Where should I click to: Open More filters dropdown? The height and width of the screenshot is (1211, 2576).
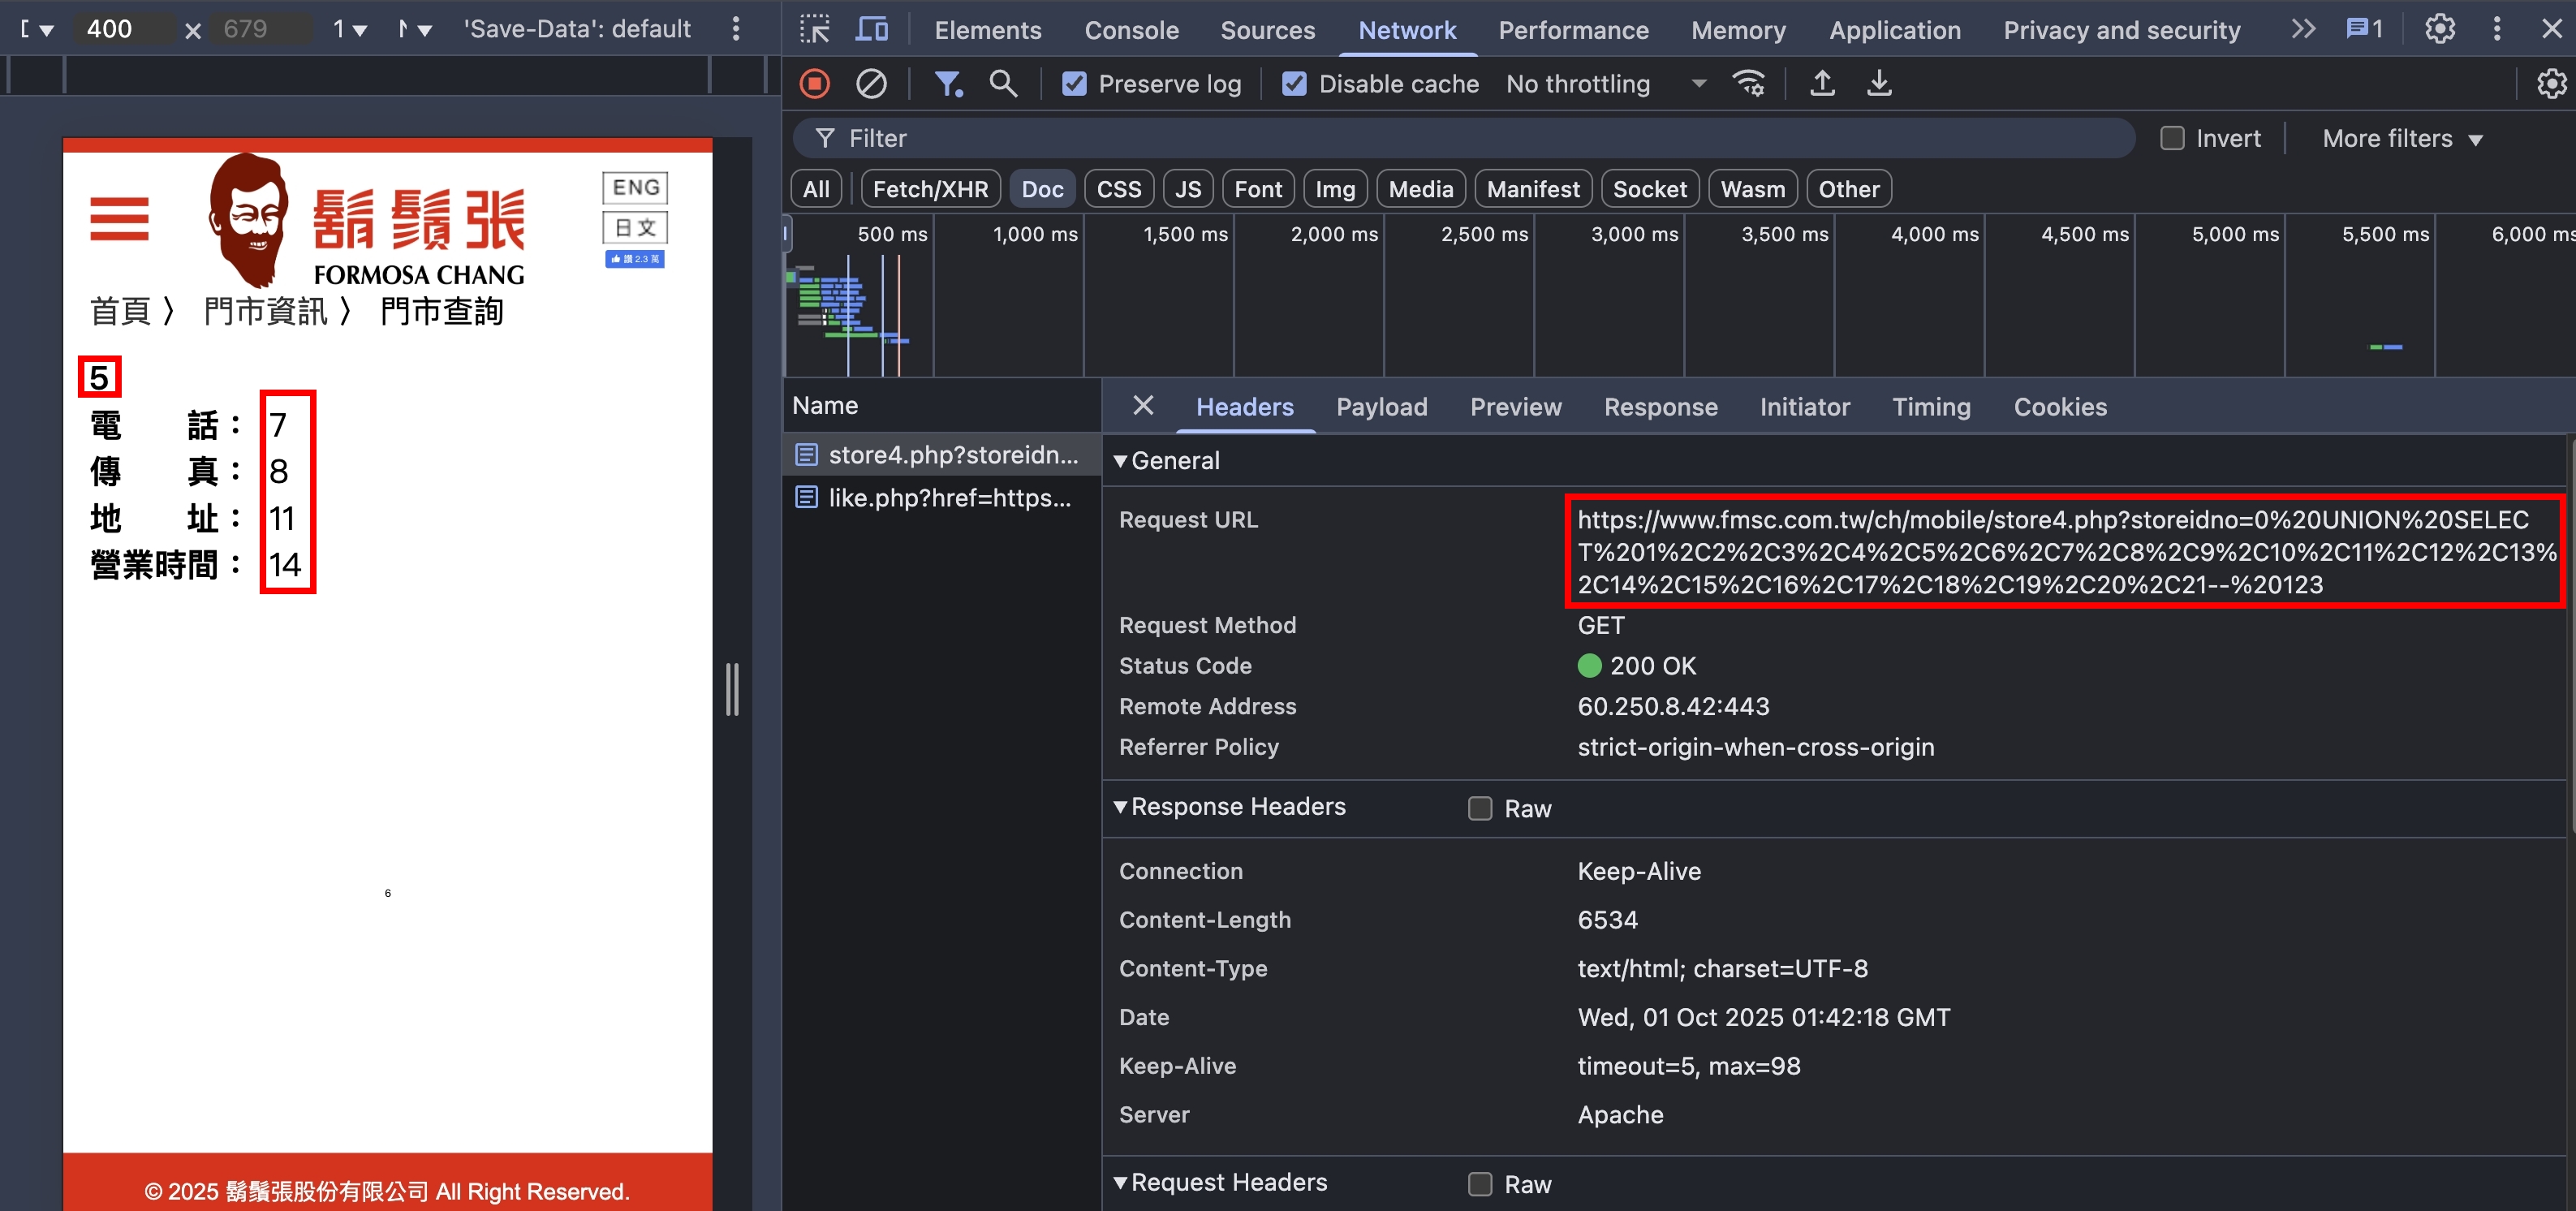click(2402, 138)
